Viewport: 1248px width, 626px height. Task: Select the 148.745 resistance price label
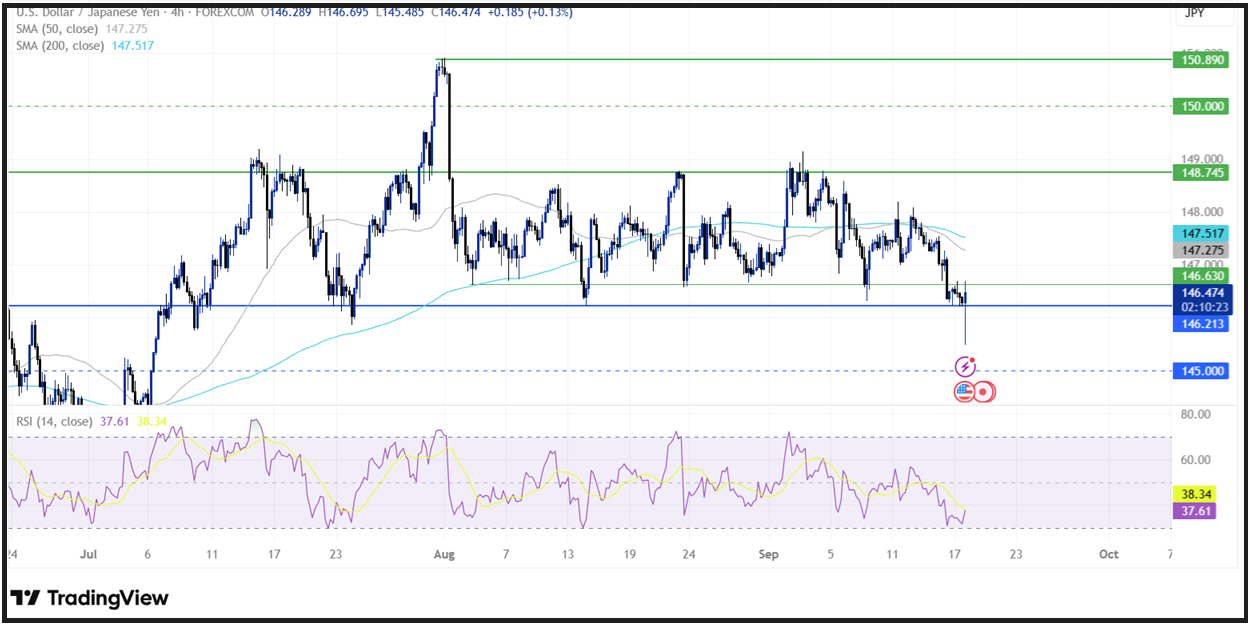[x=1200, y=173]
